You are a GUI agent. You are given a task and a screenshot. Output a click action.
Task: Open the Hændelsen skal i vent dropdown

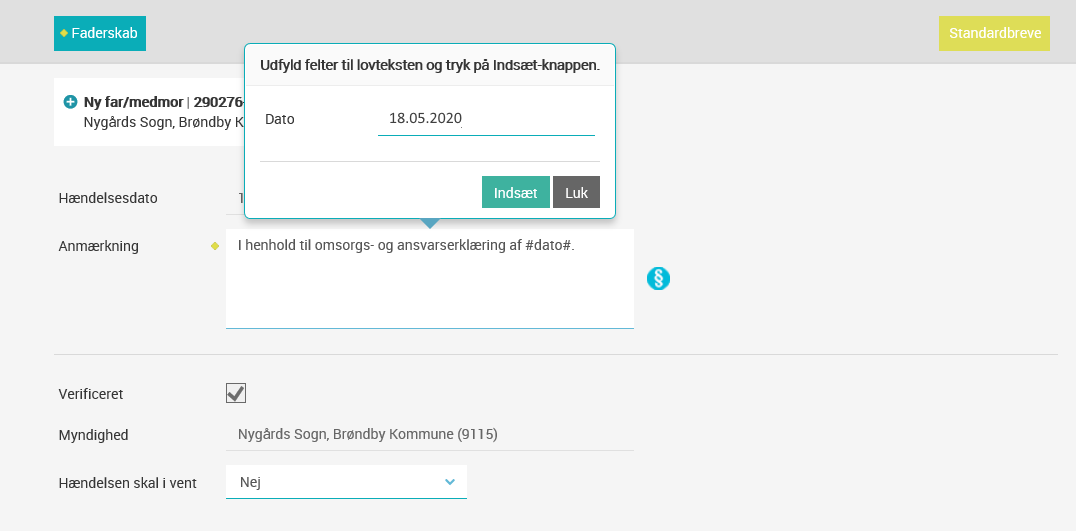346,482
